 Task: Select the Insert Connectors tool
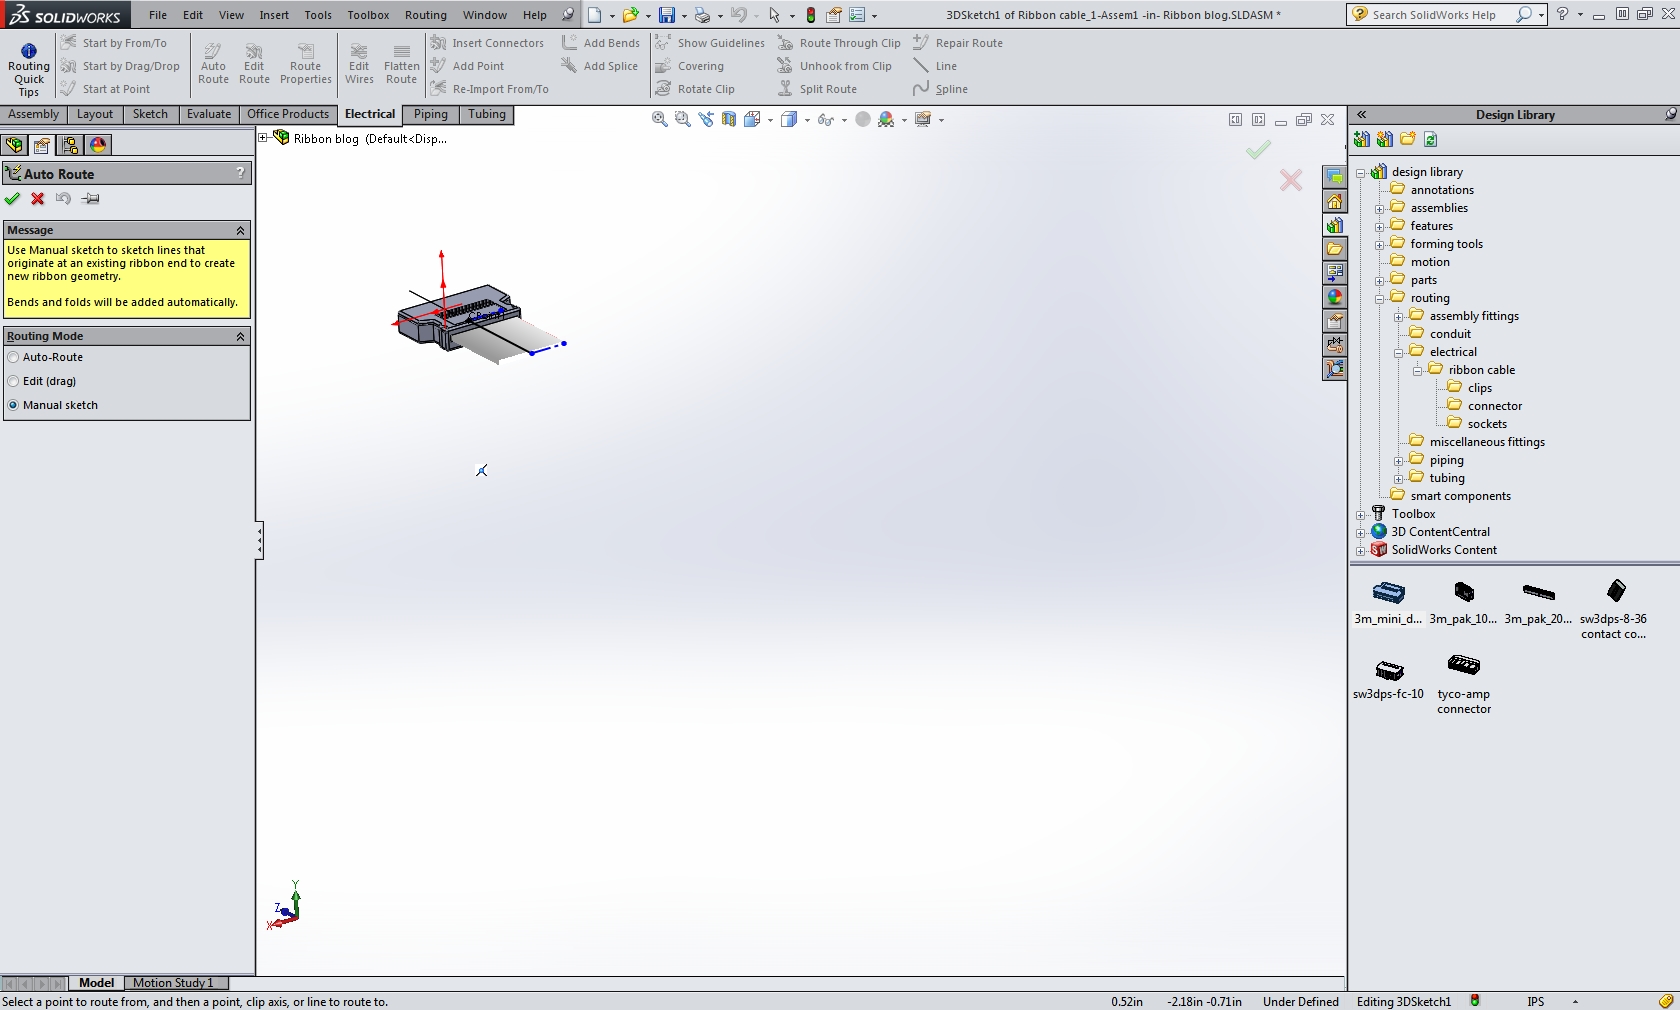(488, 43)
